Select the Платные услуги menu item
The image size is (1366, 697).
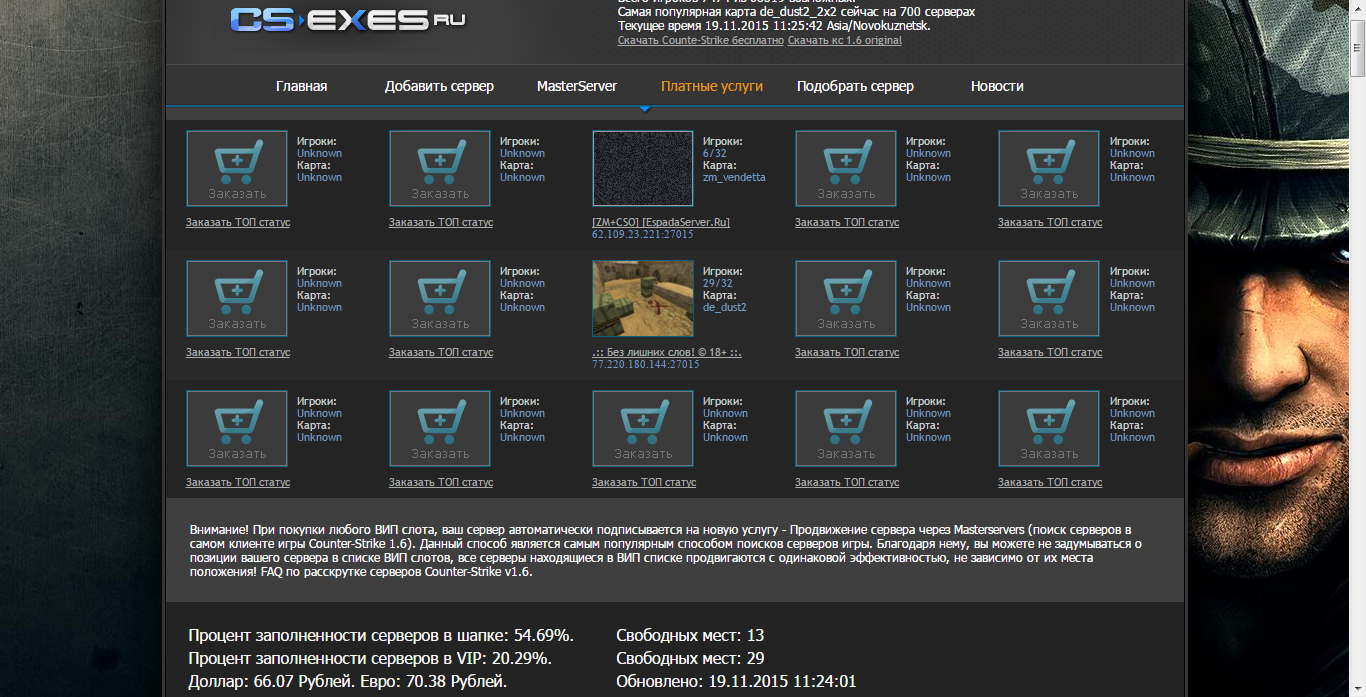pyautogui.click(x=712, y=86)
